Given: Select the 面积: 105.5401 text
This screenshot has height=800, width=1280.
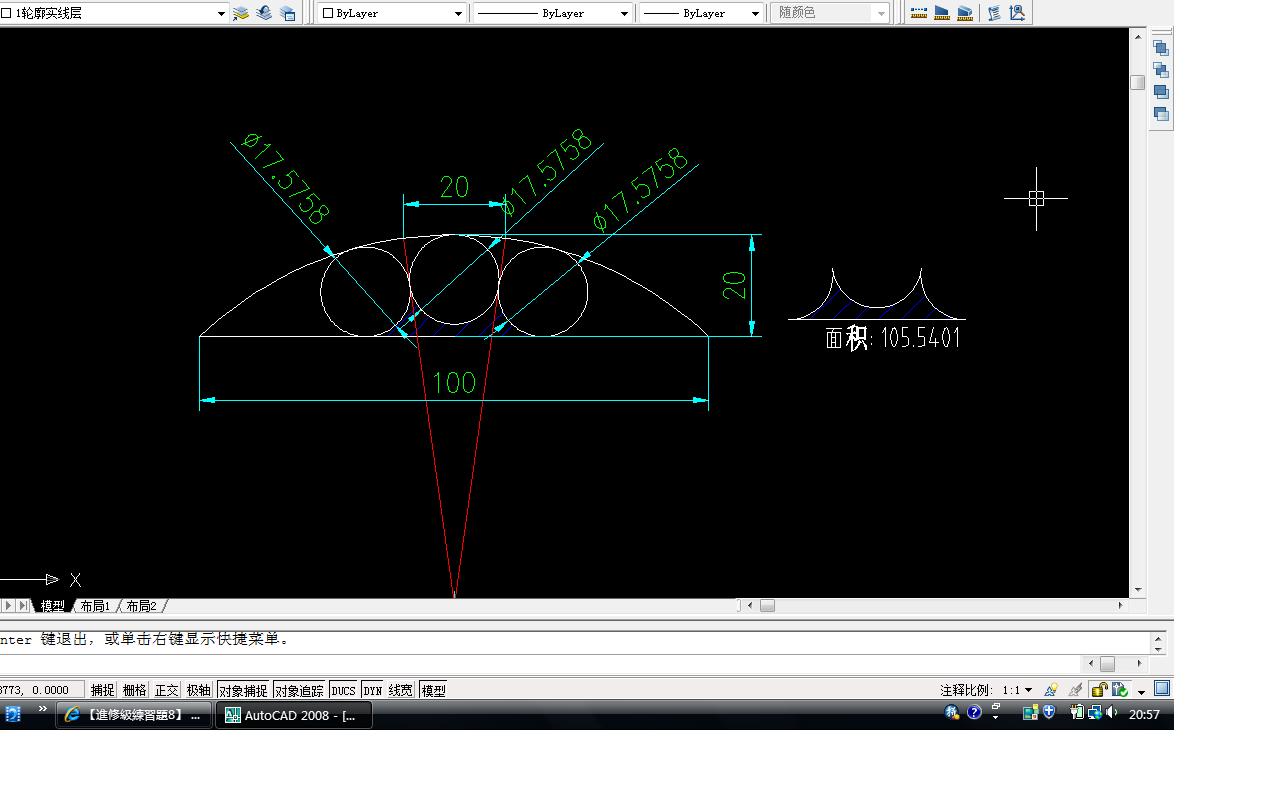Looking at the screenshot, I should click(893, 338).
